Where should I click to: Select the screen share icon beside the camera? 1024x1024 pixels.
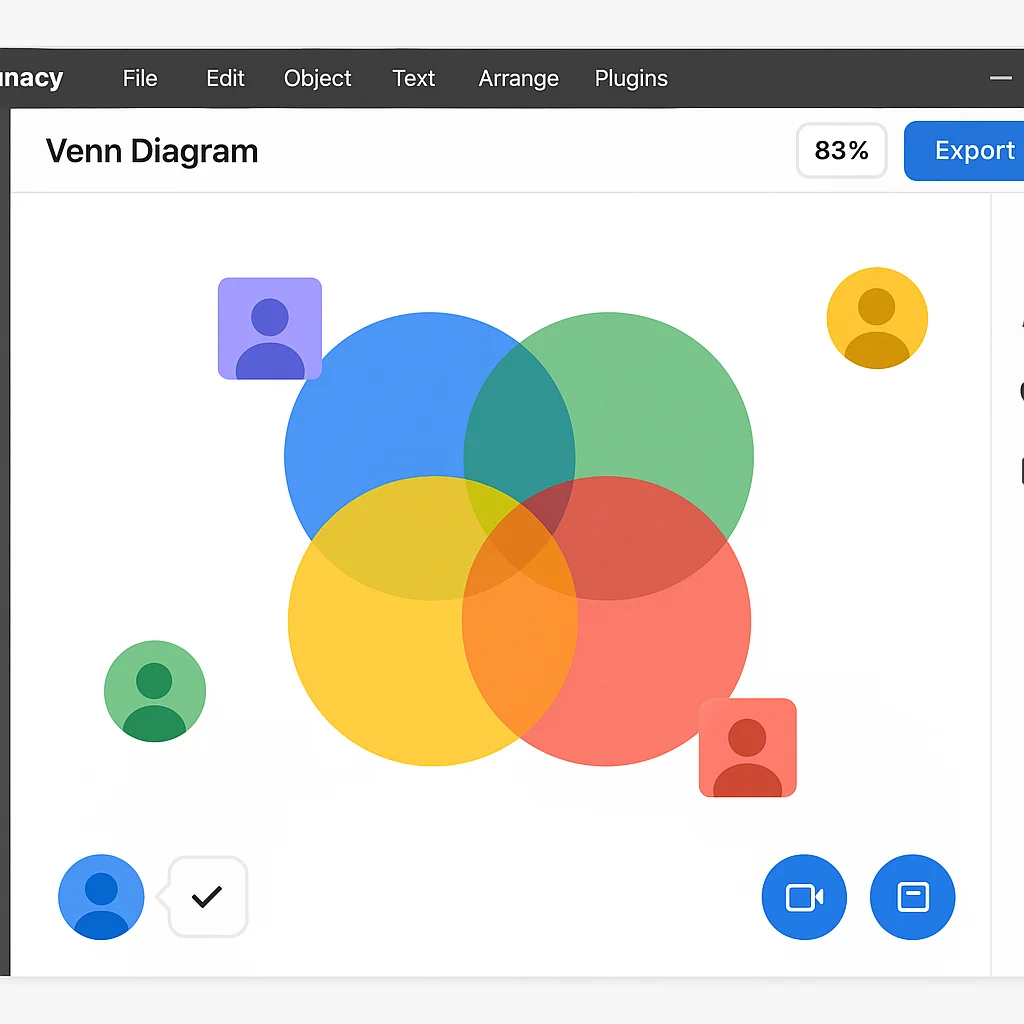912,897
